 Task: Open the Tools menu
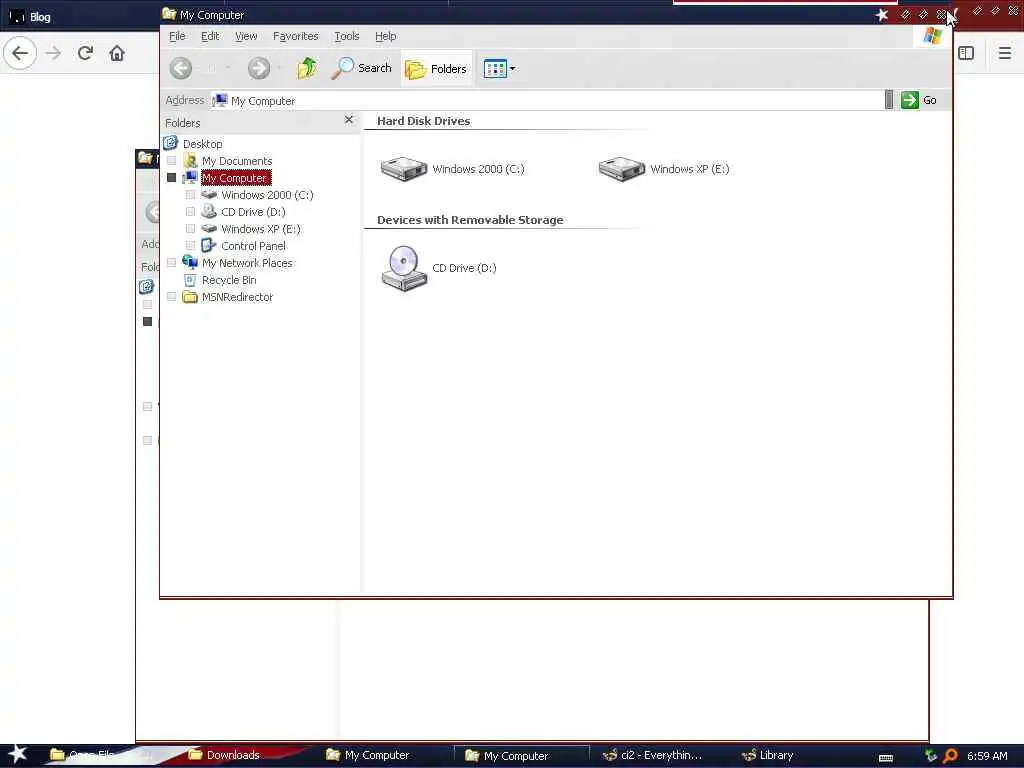click(x=347, y=37)
